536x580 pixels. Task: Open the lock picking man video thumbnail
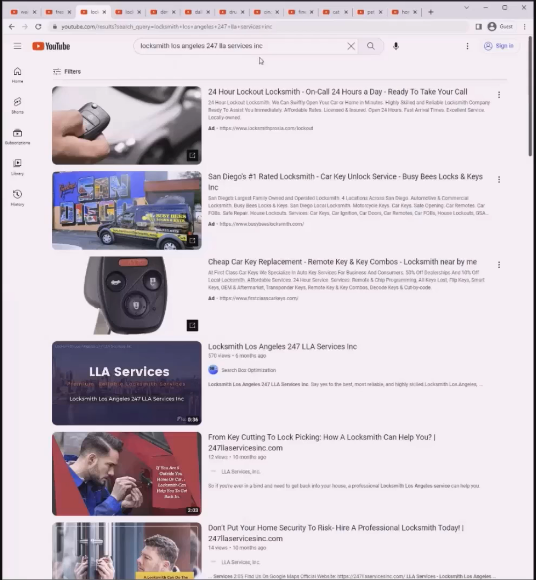click(x=127, y=473)
